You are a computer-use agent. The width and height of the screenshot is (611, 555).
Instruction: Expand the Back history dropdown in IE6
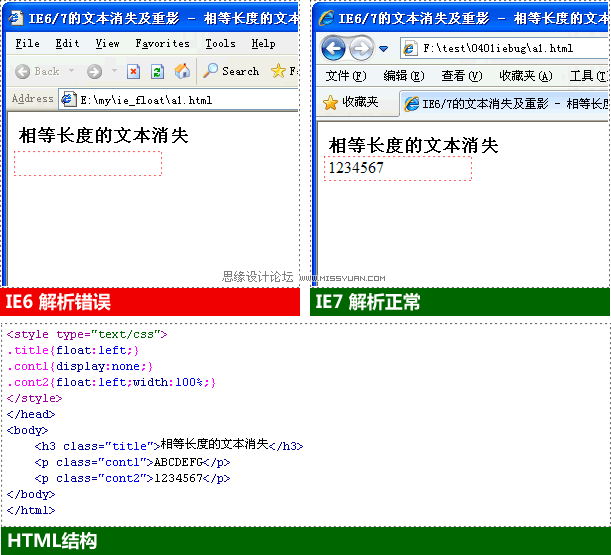pyautogui.click(x=71, y=71)
